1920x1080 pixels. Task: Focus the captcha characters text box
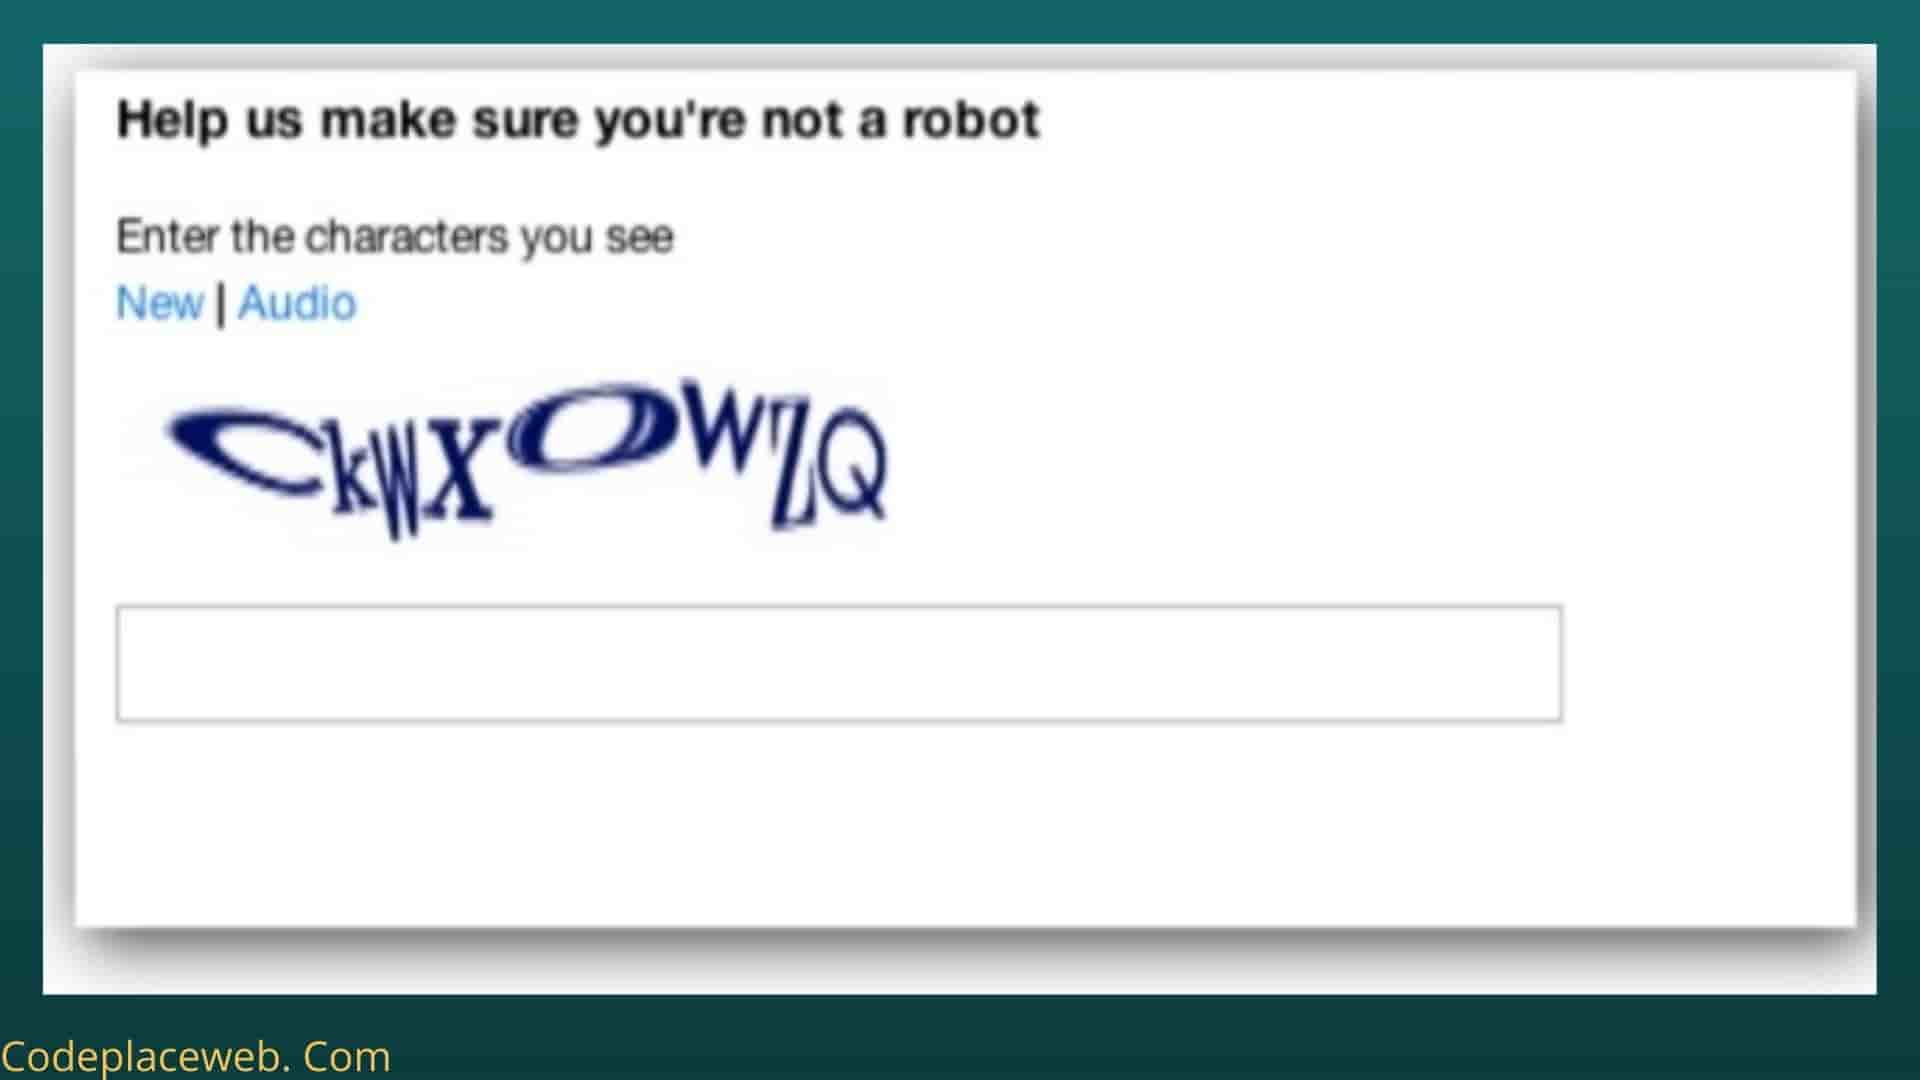point(839,663)
